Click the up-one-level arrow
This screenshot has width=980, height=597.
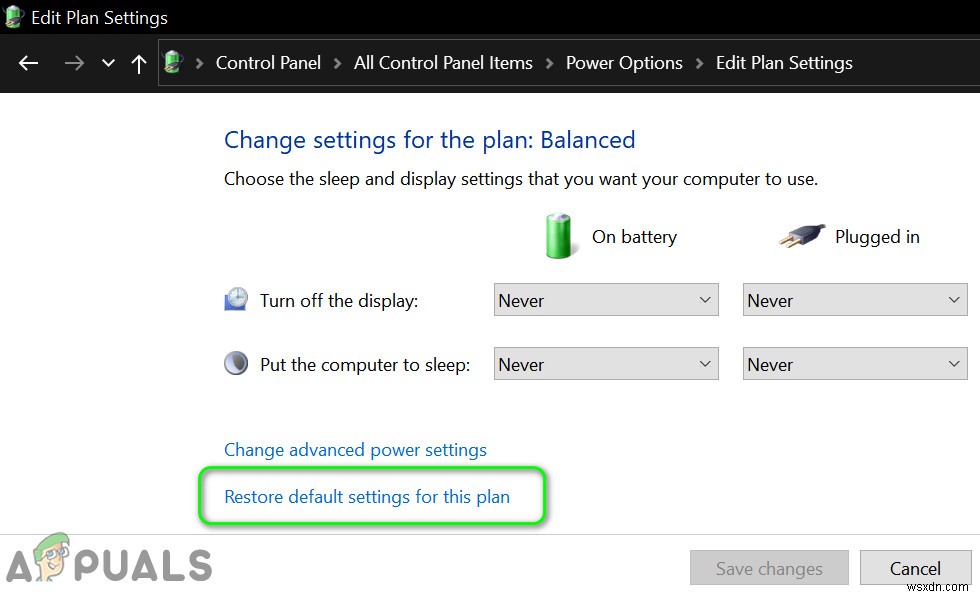click(x=139, y=63)
